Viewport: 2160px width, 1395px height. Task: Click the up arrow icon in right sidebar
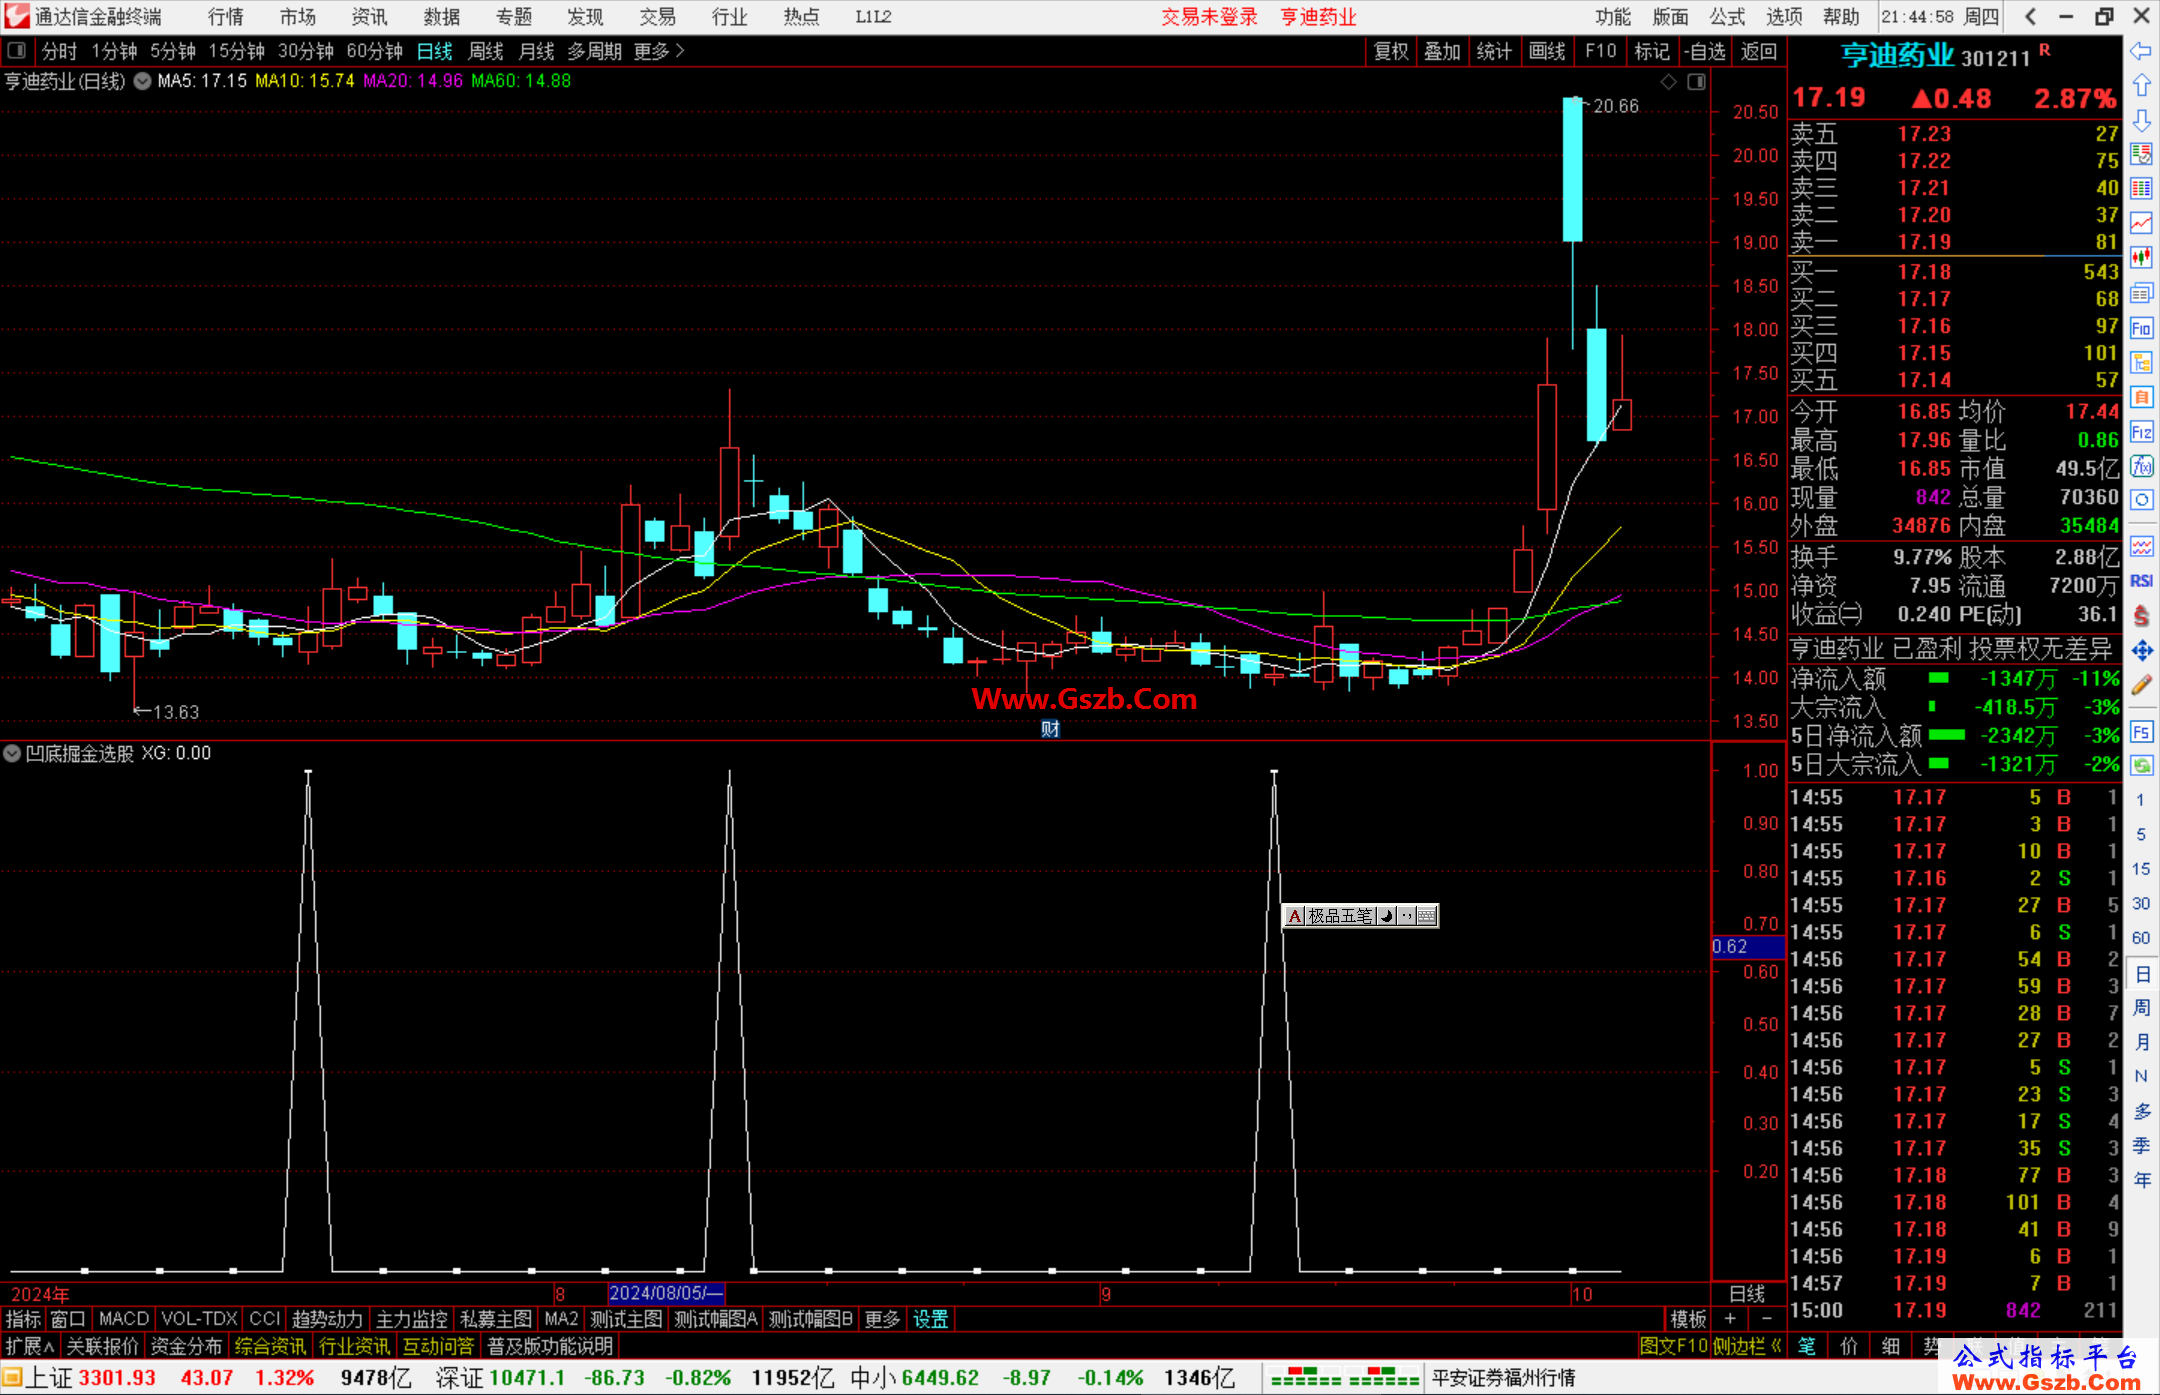click(x=2141, y=86)
